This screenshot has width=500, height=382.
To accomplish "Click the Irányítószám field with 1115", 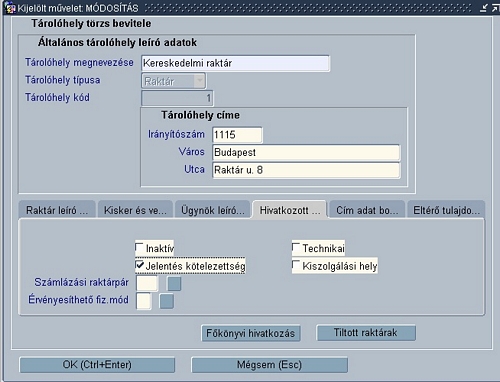I will [x=237, y=135].
